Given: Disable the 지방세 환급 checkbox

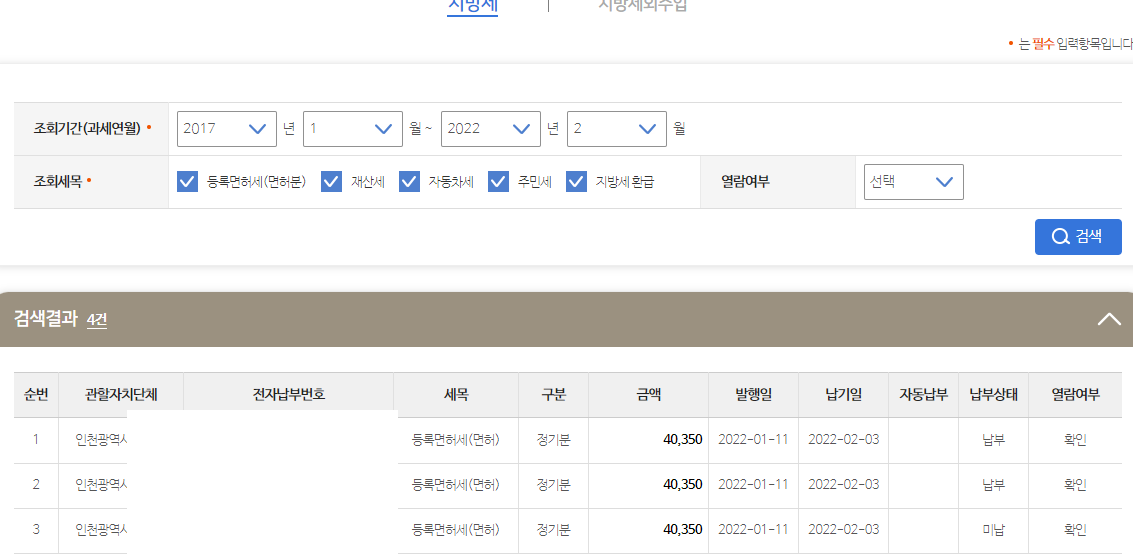Looking at the screenshot, I should (x=576, y=182).
